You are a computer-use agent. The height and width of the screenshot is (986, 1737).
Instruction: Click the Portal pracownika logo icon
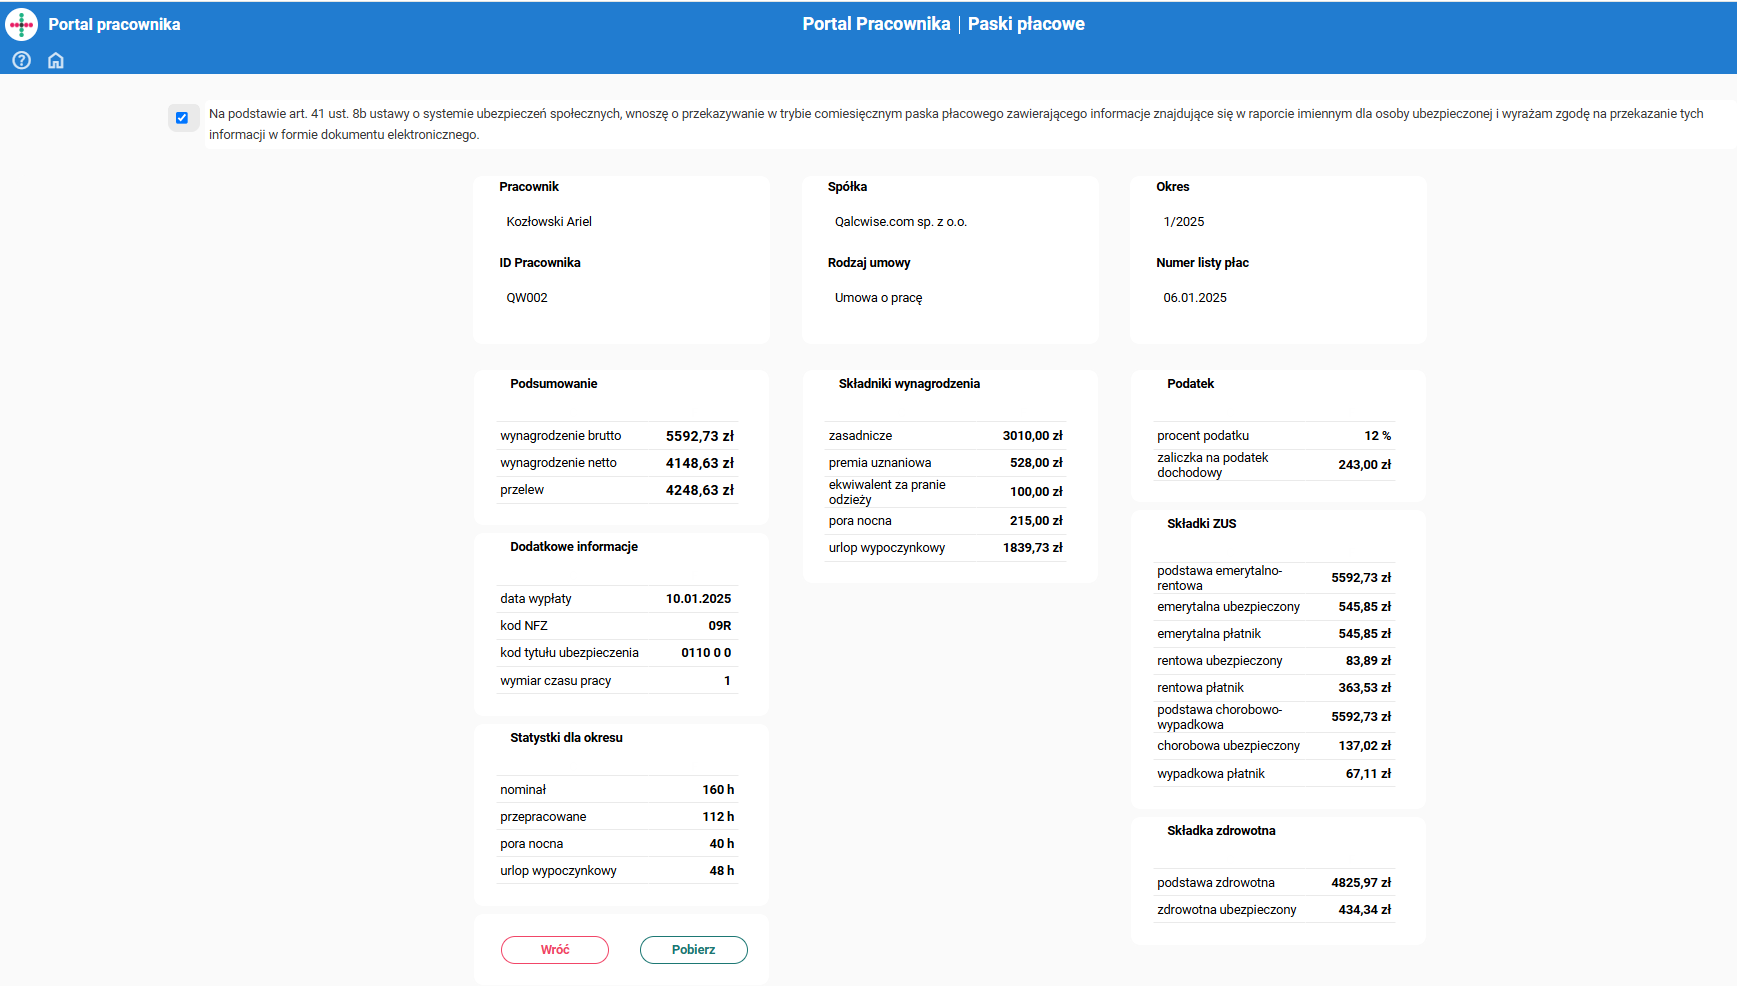(21, 24)
